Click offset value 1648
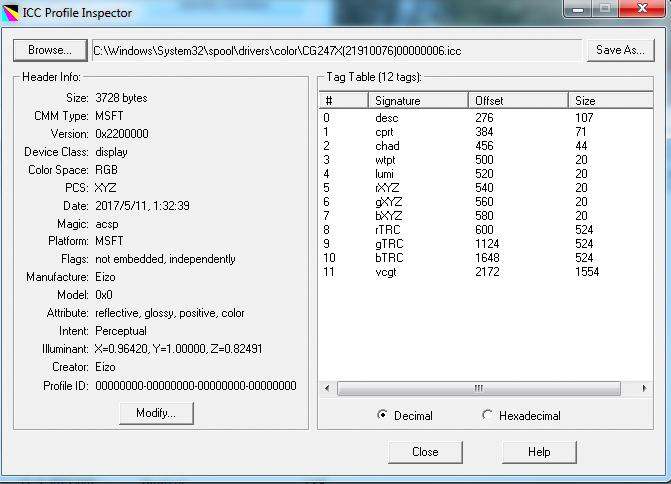671x484 pixels. coord(487,258)
